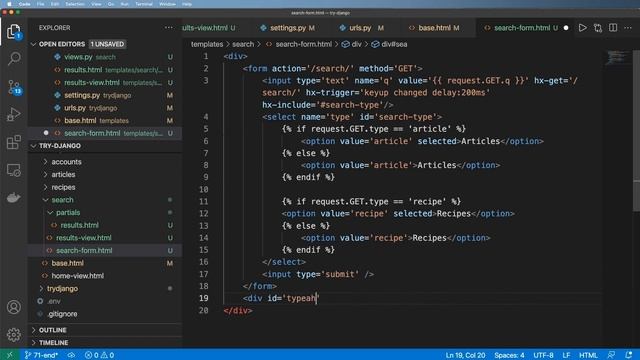
Task: Switch to the base.html tab
Action: (434, 28)
